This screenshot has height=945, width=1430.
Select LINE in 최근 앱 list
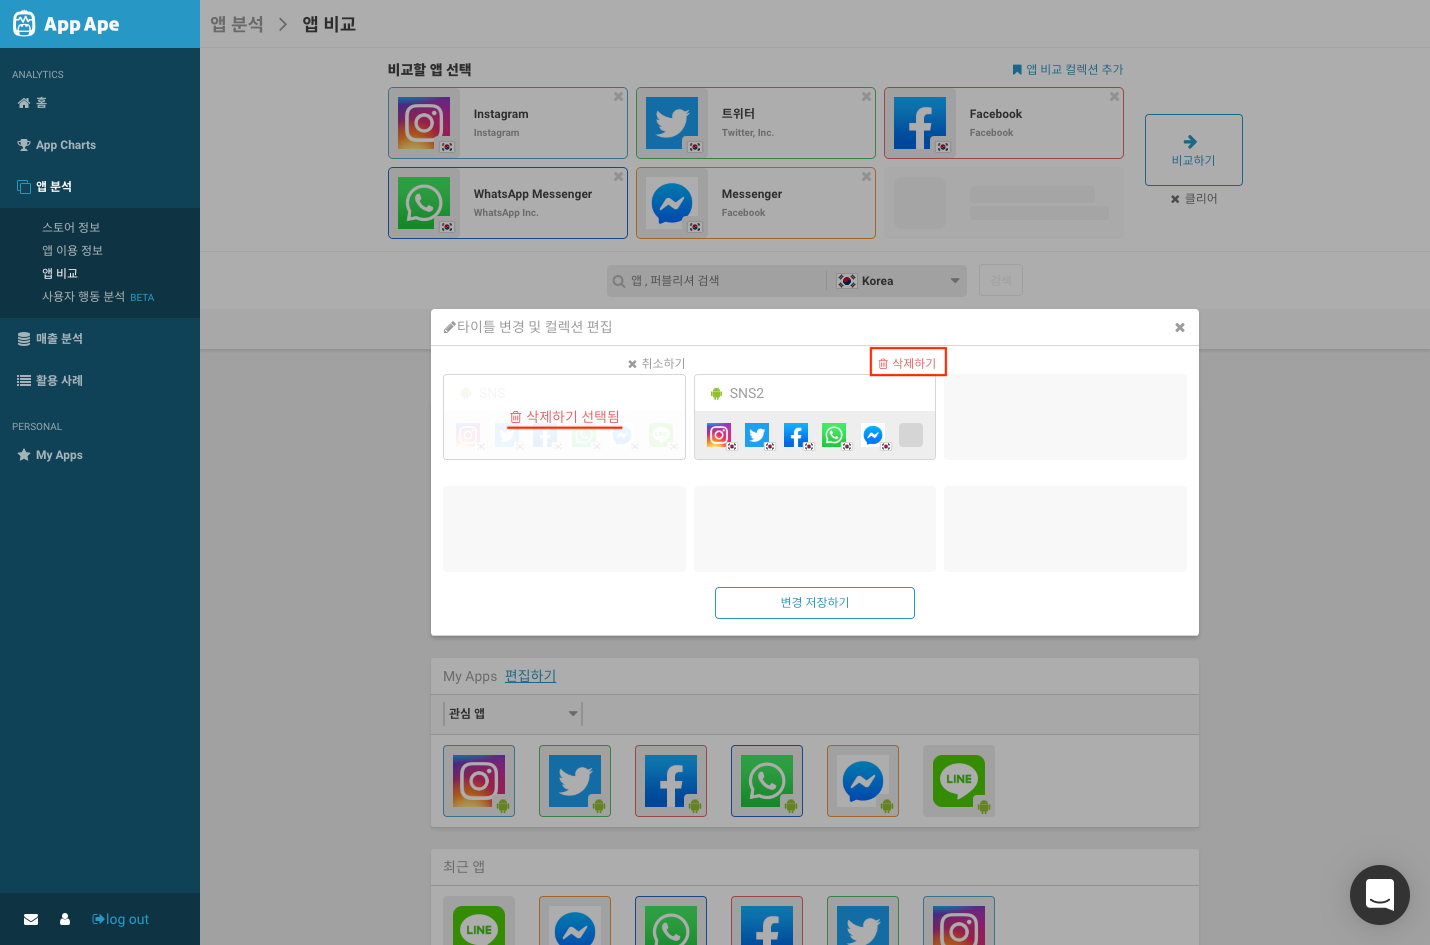click(x=479, y=921)
